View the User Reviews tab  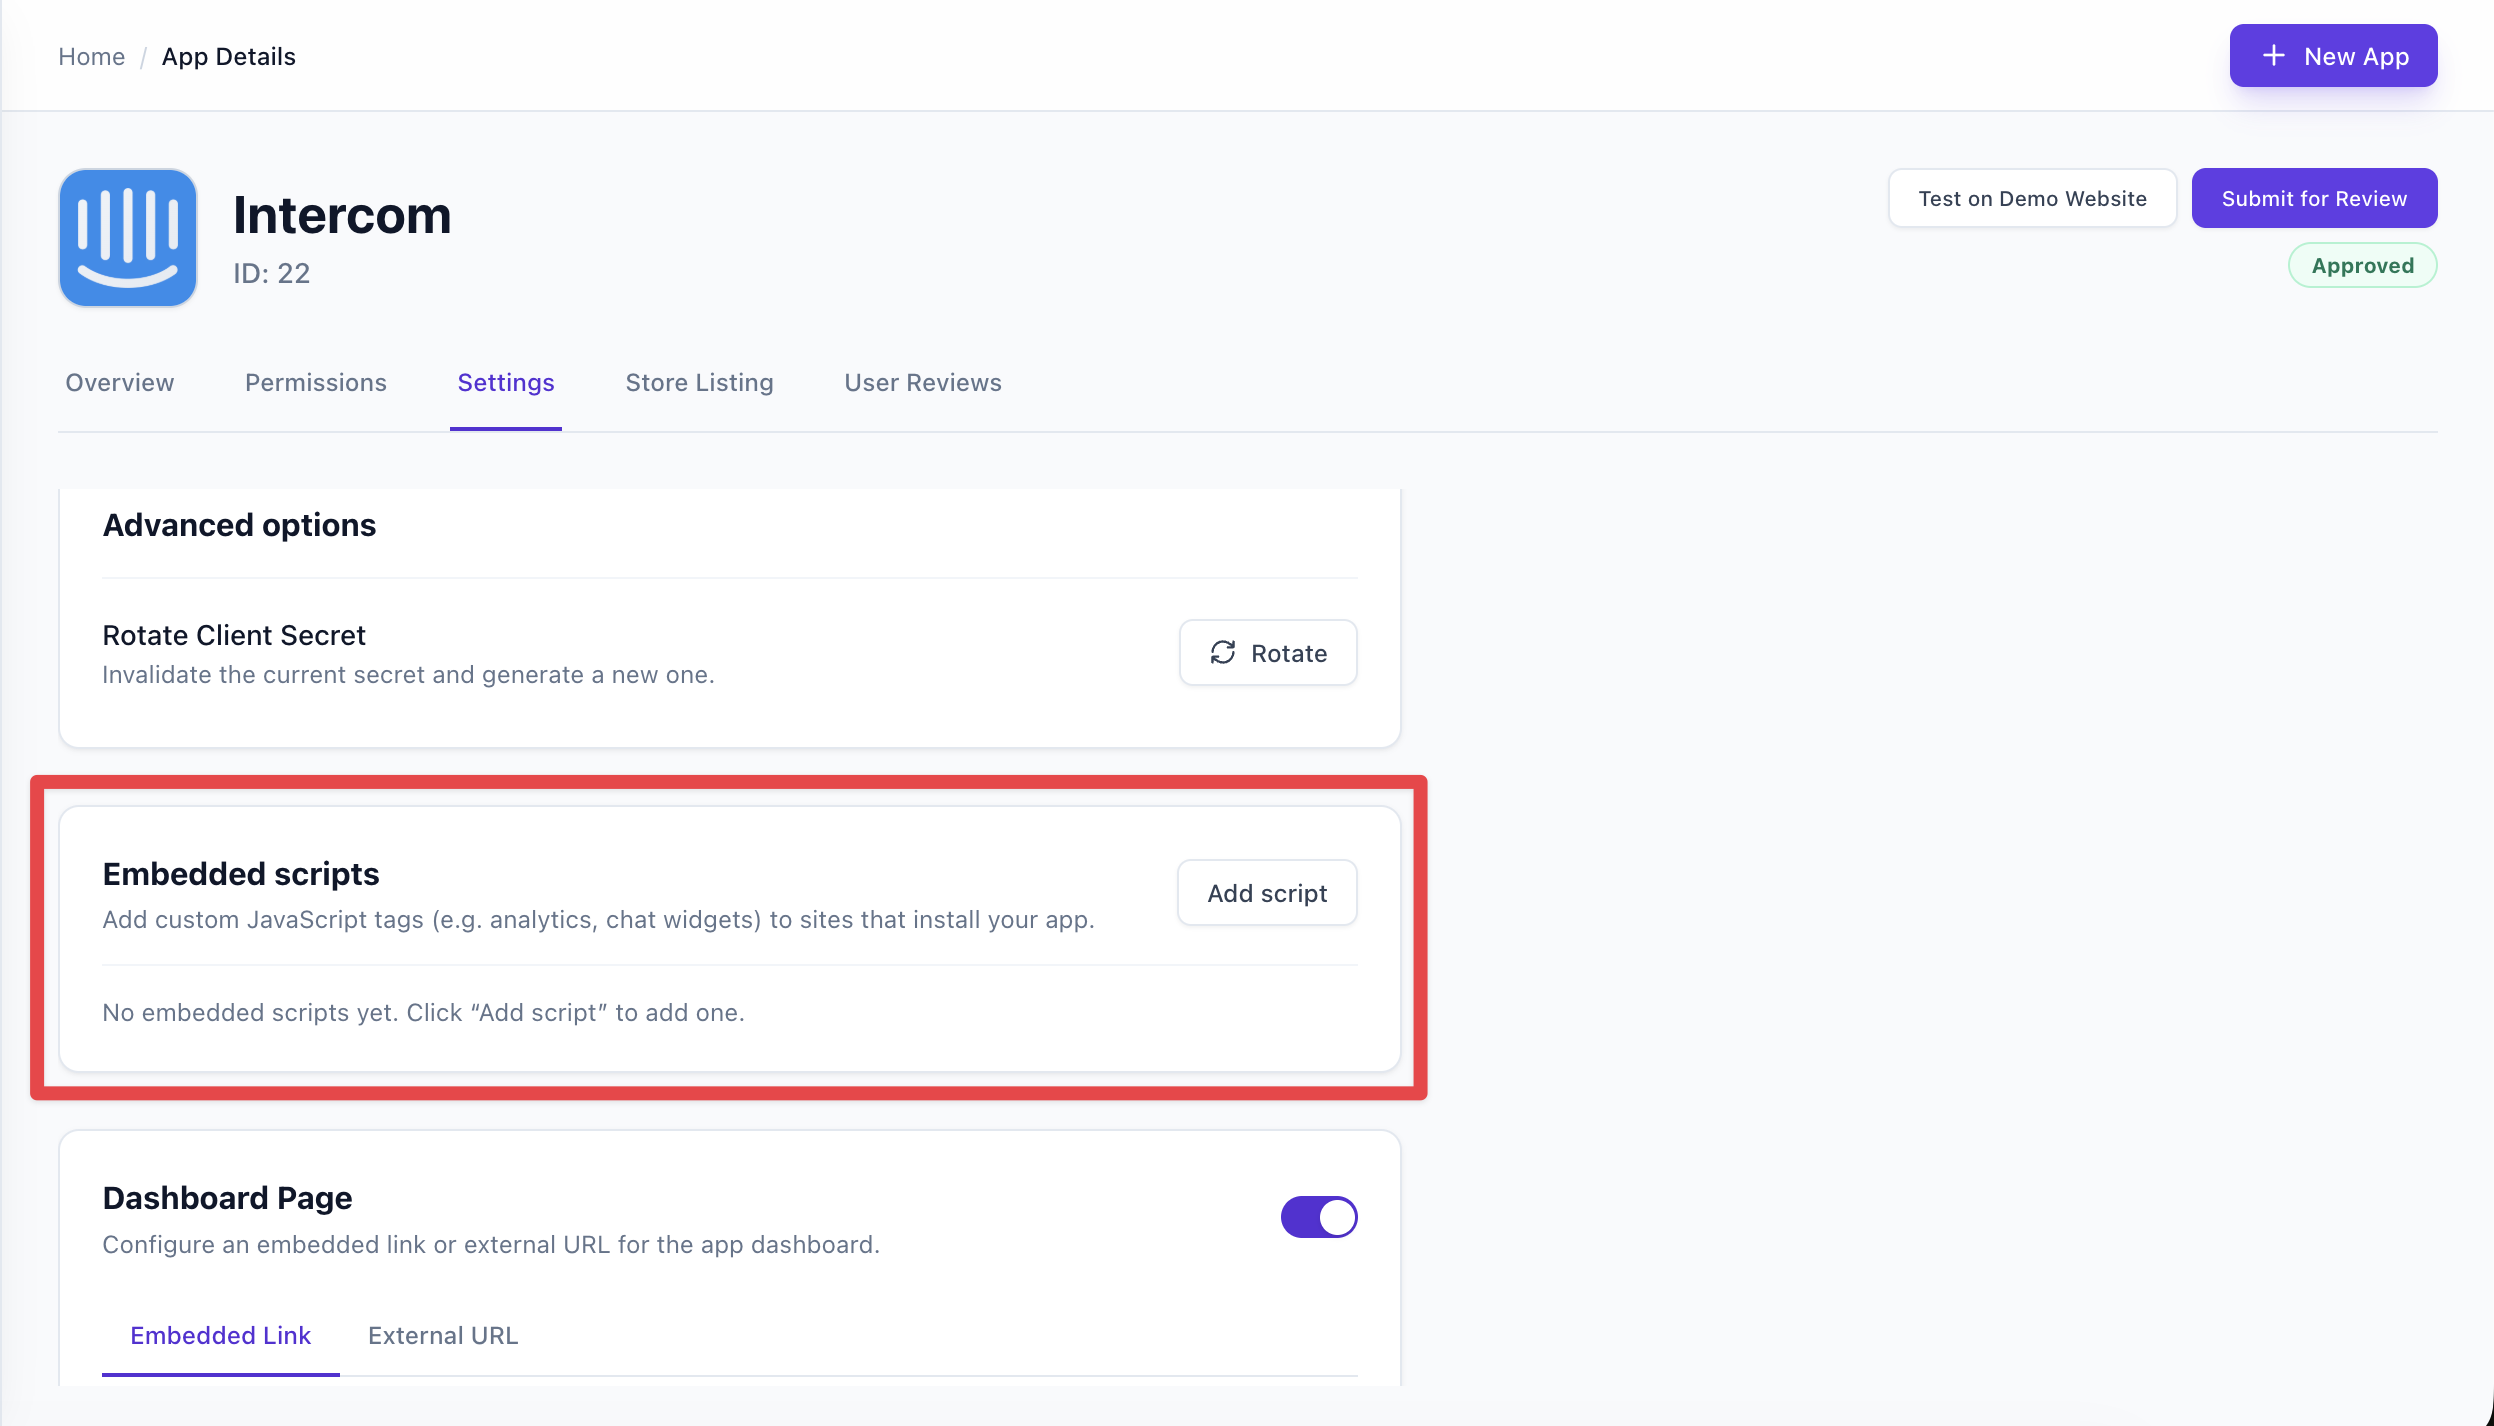(922, 383)
